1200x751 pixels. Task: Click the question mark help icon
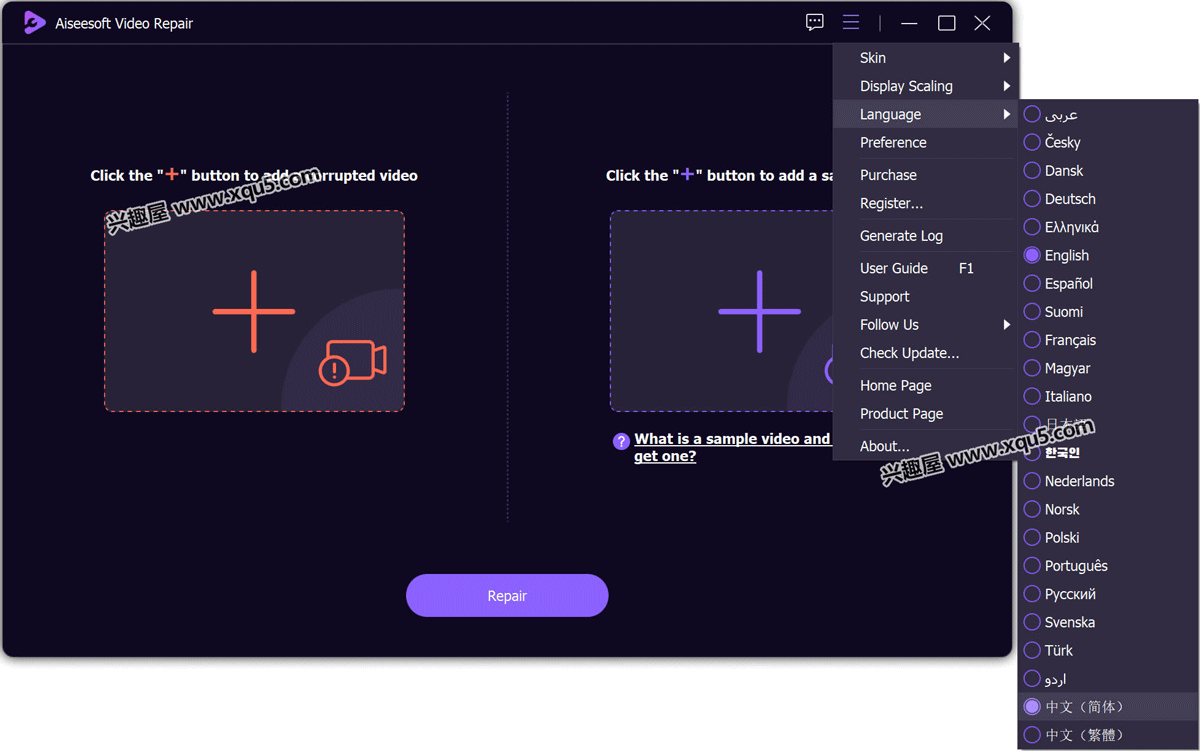coord(621,441)
